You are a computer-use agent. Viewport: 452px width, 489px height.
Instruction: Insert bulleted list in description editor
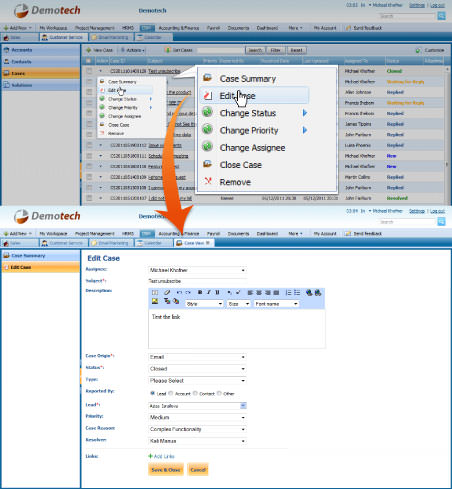[x=297, y=293]
